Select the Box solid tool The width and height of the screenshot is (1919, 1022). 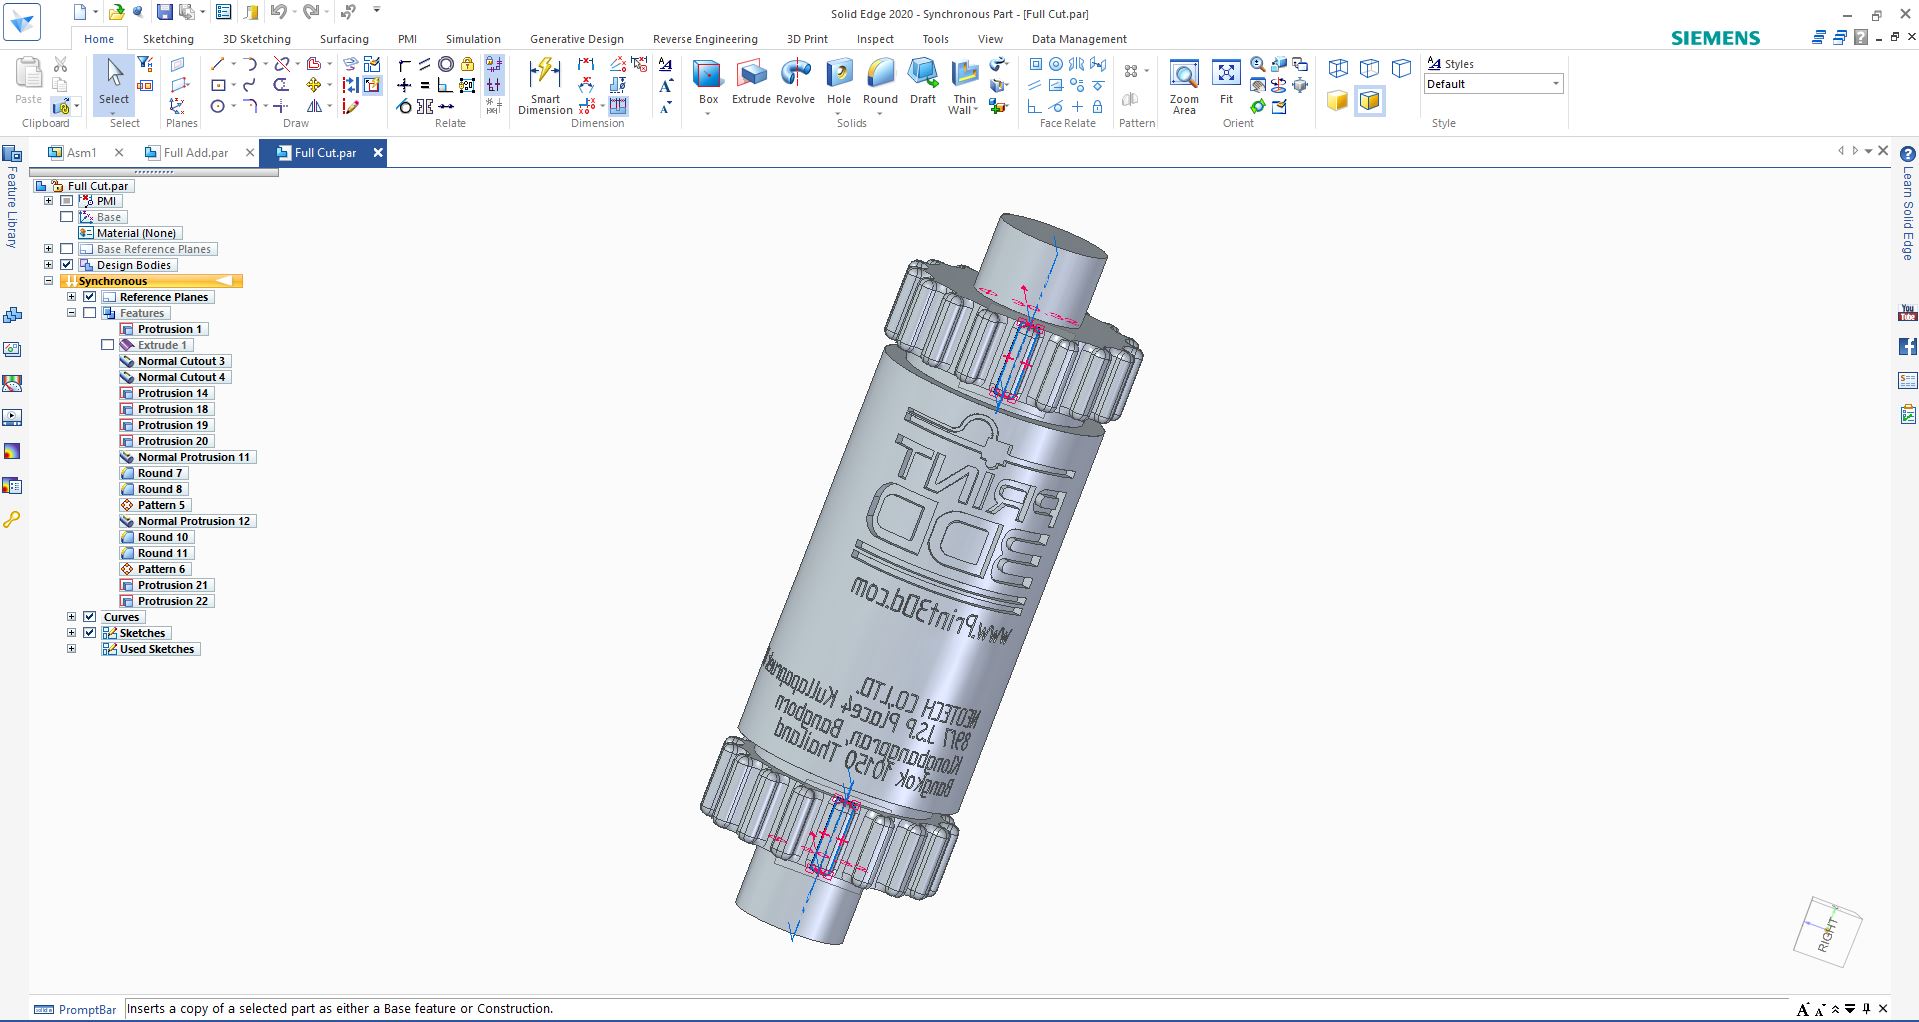(x=708, y=80)
